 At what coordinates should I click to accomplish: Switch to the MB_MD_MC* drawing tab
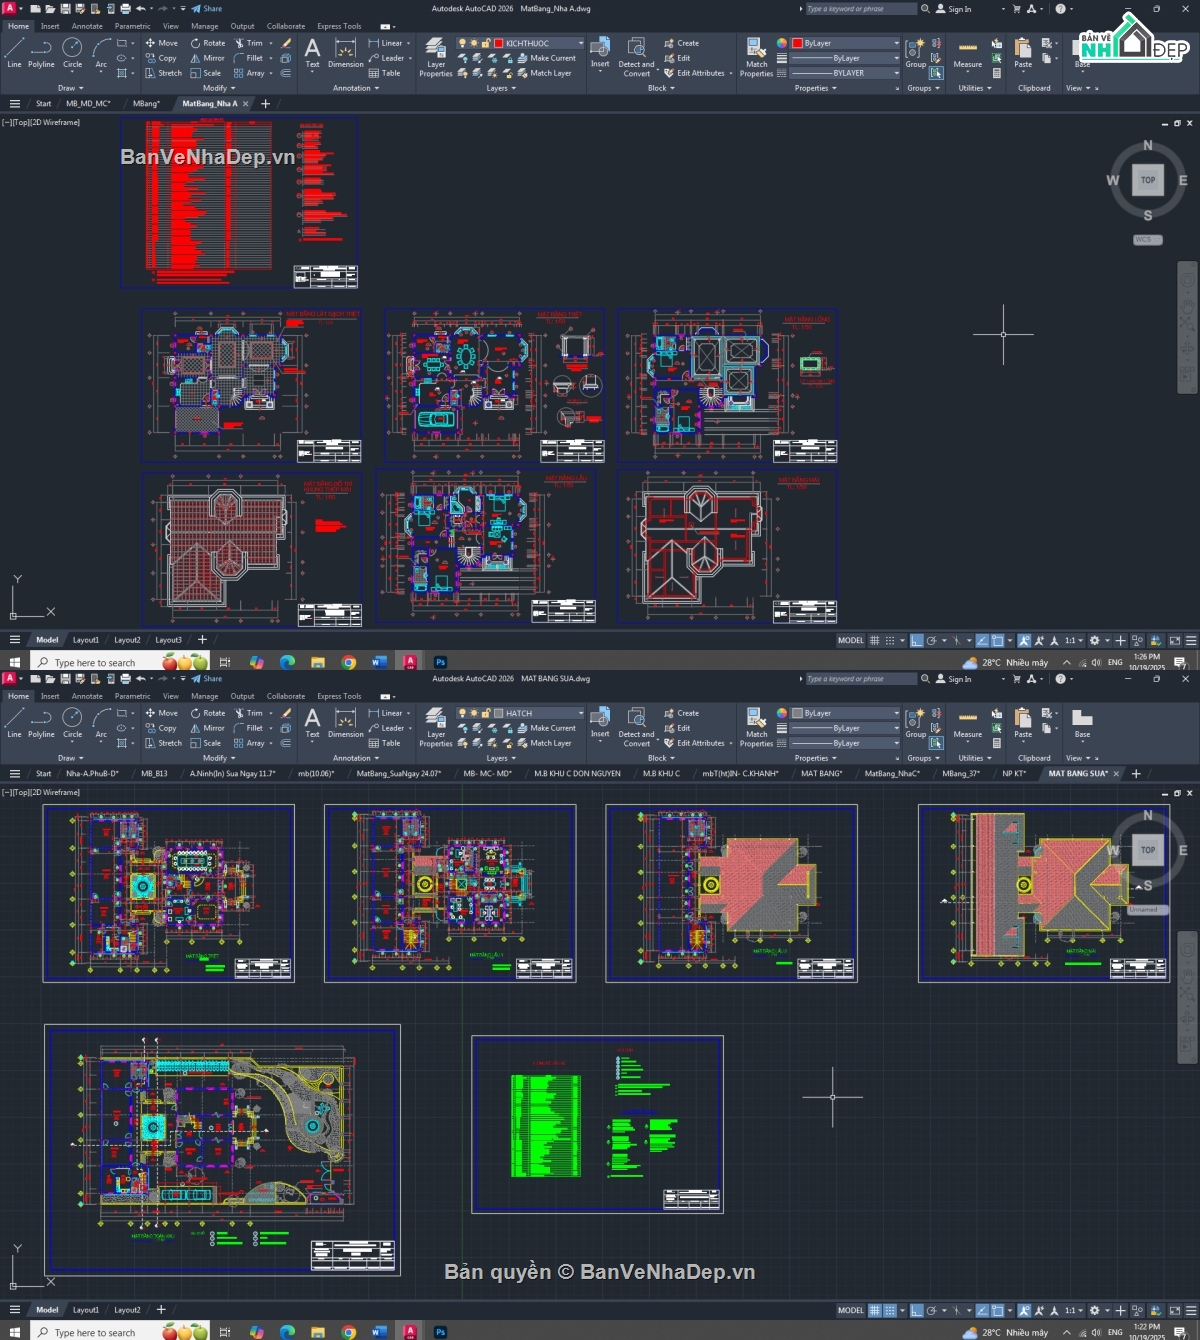[x=88, y=103]
